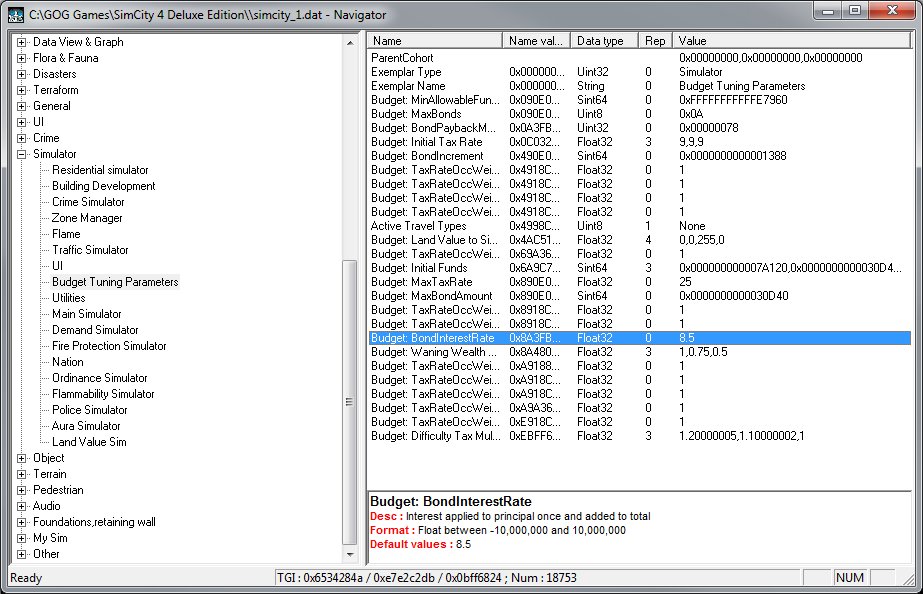Expand the Terrain tree node
Image resolution: width=923 pixels, height=594 pixels.
[22, 474]
